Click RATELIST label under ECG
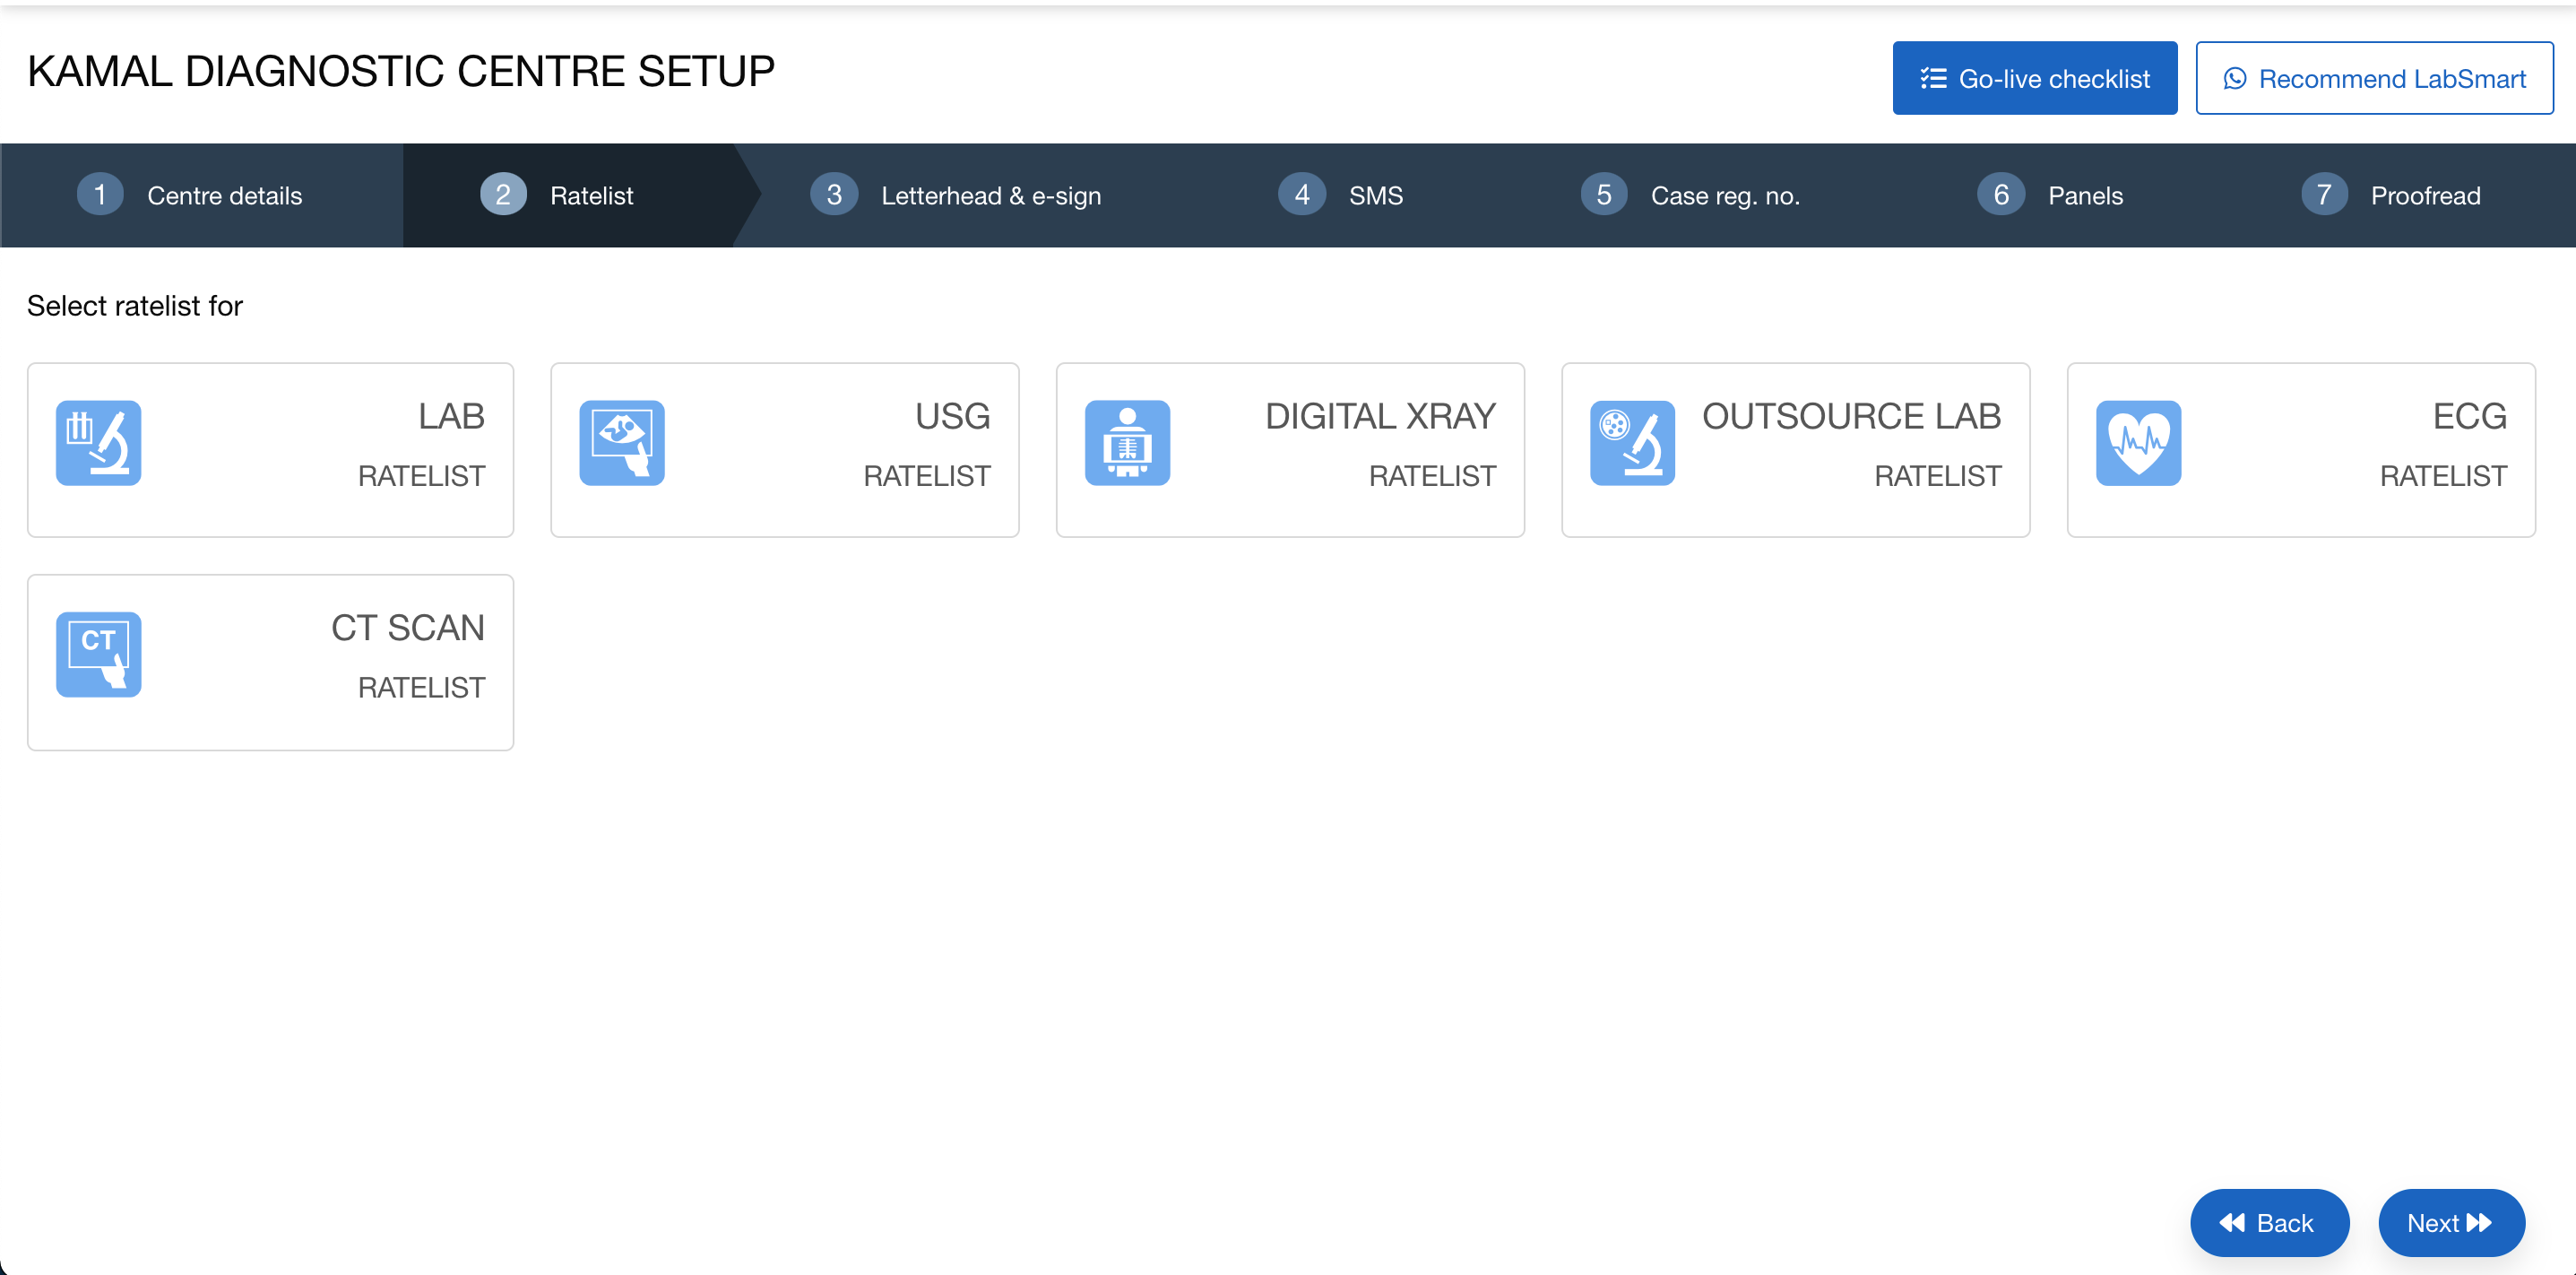2576x1275 pixels. (2443, 476)
